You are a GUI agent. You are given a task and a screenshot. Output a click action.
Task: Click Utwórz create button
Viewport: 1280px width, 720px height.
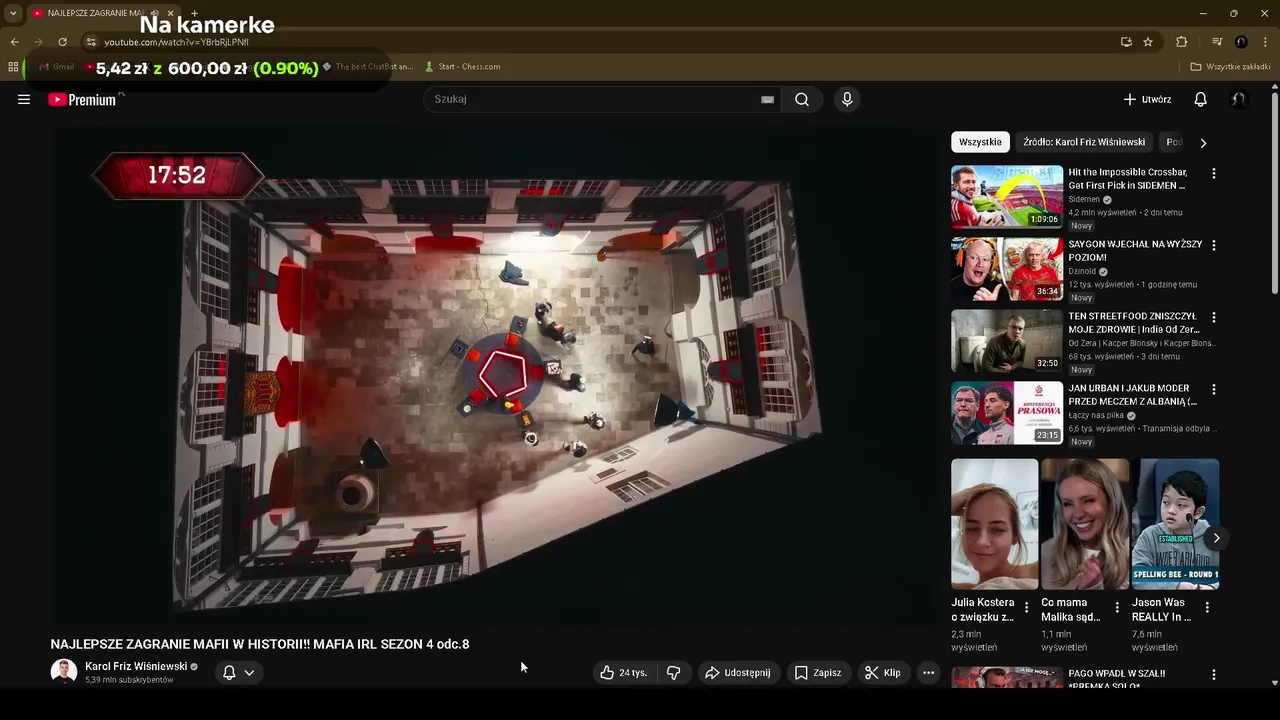coord(1147,99)
